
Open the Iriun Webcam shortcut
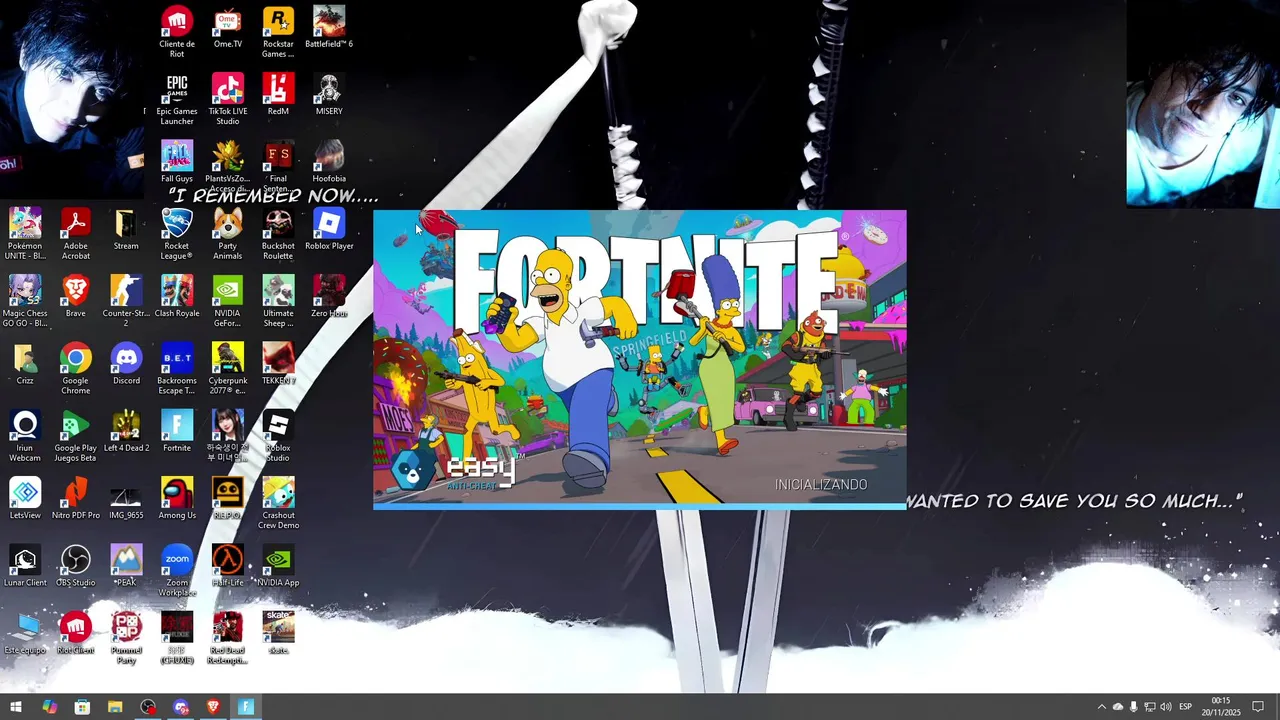click(x=25, y=435)
